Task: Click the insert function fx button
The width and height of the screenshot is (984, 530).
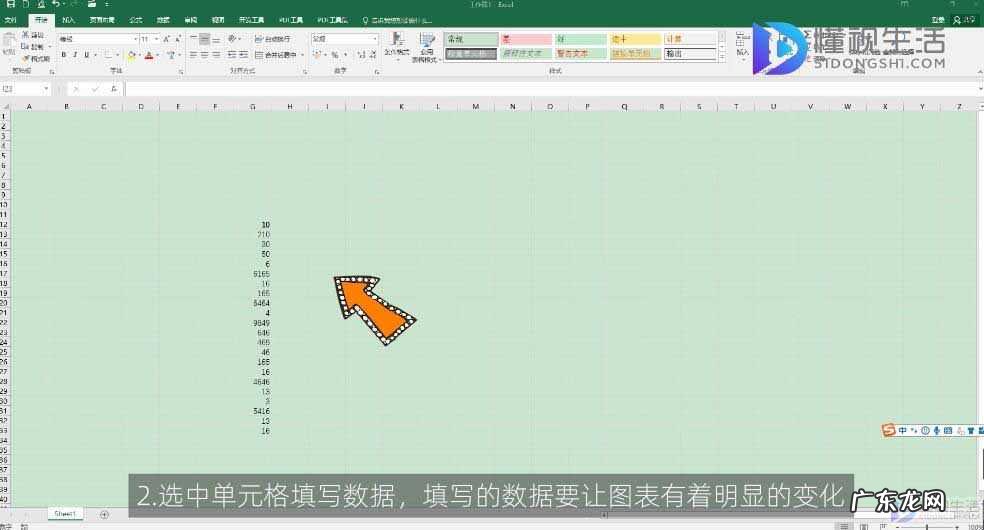Action: click(x=114, y=89)
